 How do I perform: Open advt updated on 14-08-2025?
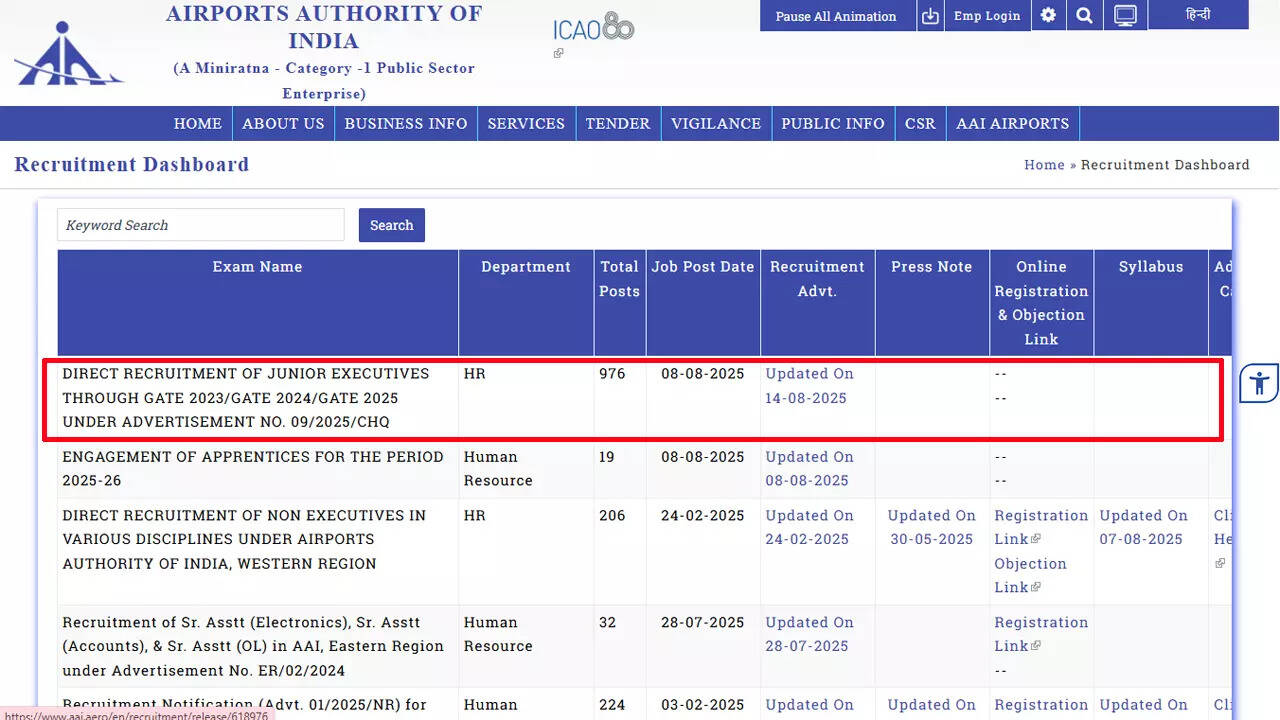tap(809, 386)
